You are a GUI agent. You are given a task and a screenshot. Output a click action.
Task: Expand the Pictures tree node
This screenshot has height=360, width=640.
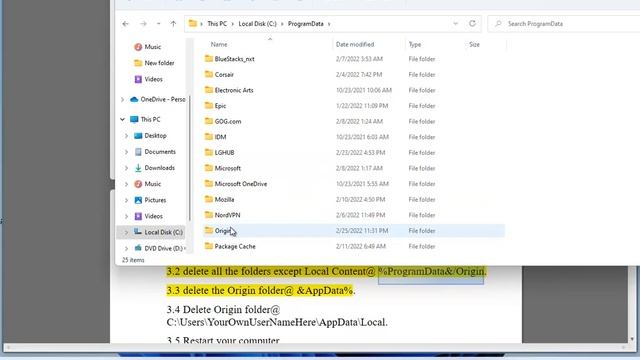pyautogui.click(x=126, y=200)
